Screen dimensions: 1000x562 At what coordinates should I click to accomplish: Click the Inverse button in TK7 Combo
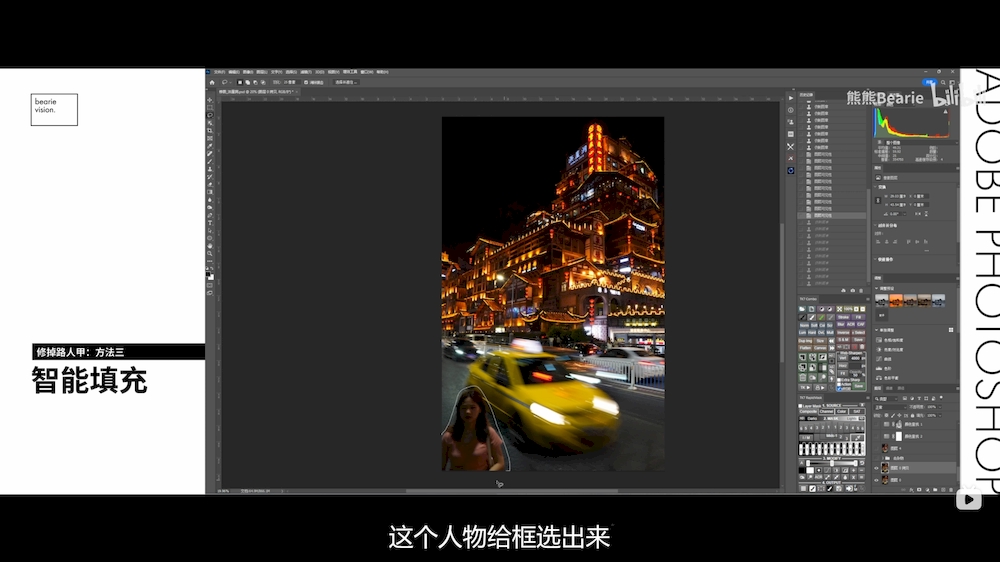843,332
